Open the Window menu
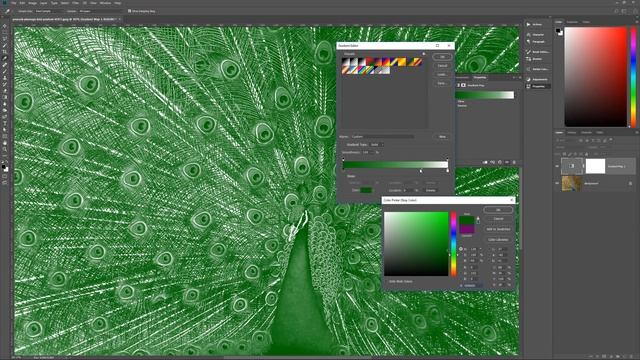The image size is (640, 360). [x=105, y=3]
